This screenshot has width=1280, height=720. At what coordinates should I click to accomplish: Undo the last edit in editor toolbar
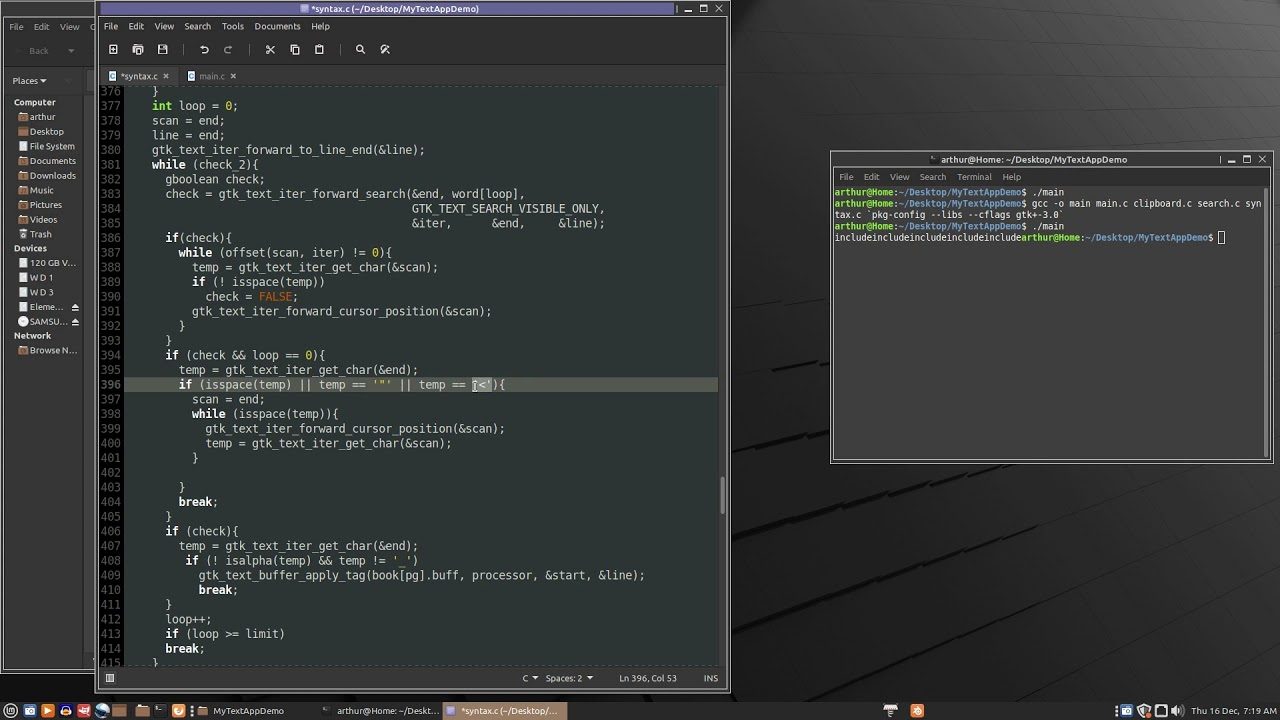pos(204,49)
